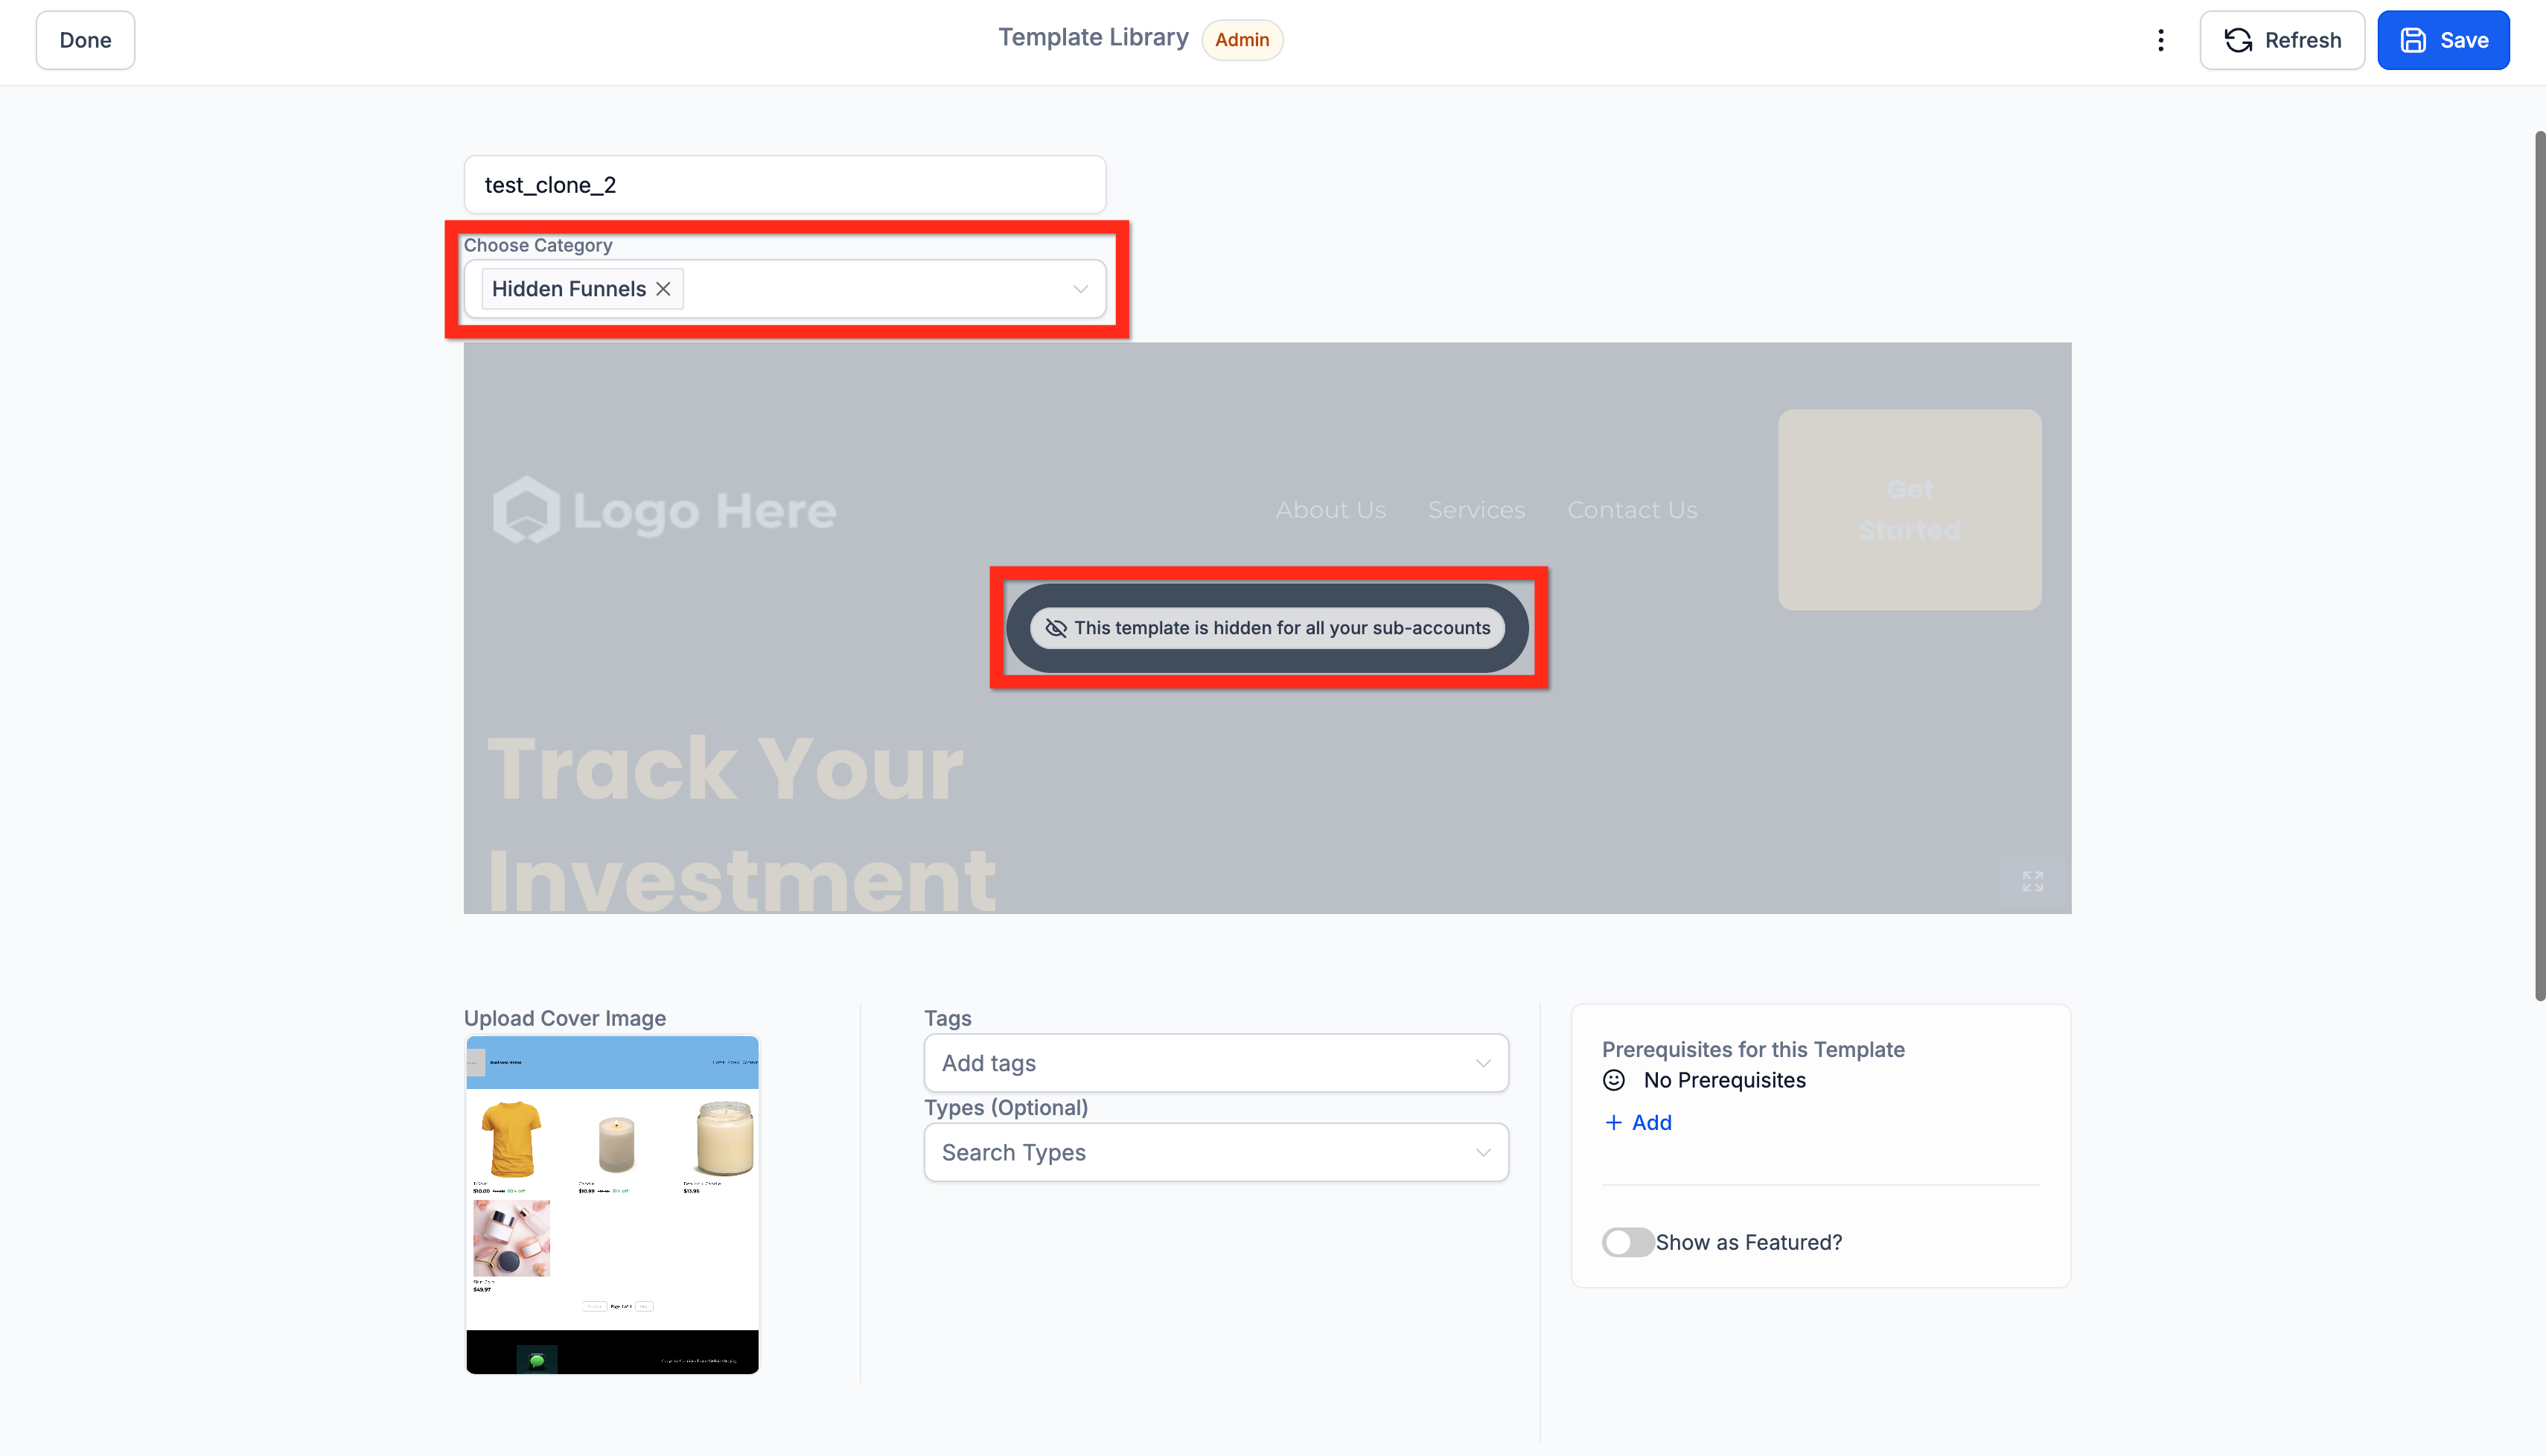This screenshot has height=1456, width=2546.
Task: Open the Search Types dropdown
Action: point(1215,1152)
